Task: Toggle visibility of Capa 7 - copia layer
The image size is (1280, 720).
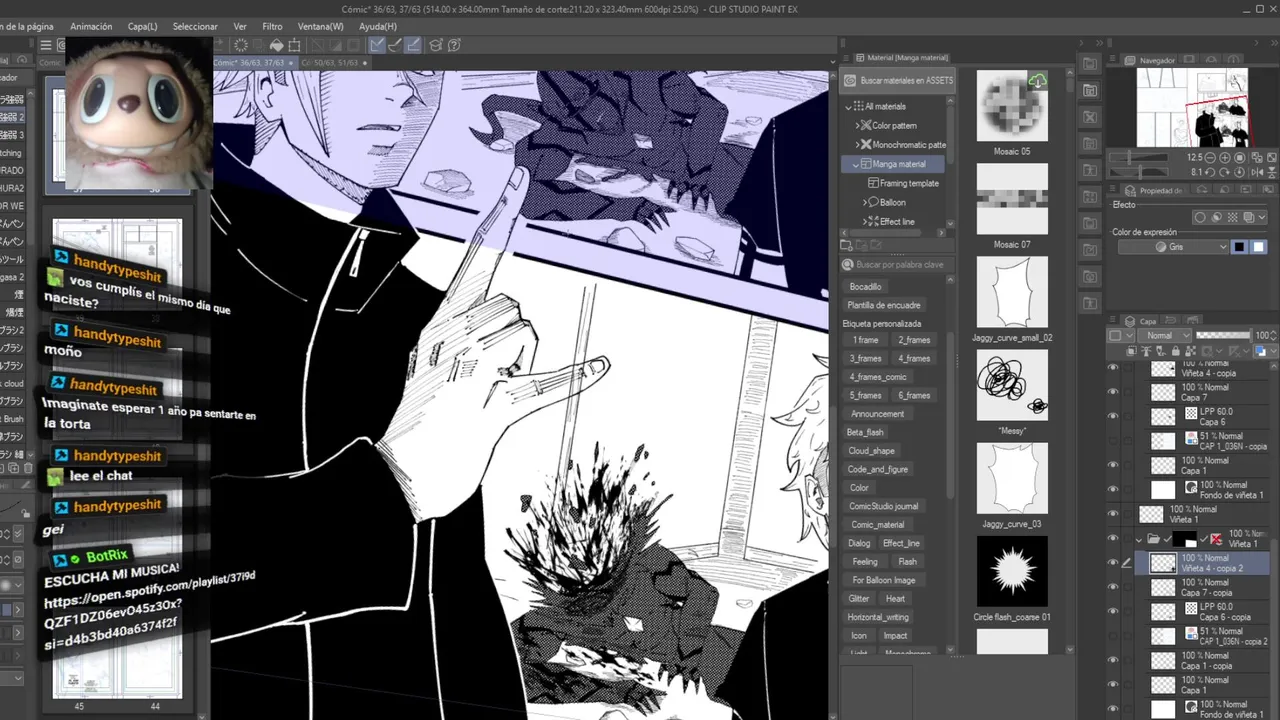Action: coord(1113,587)
